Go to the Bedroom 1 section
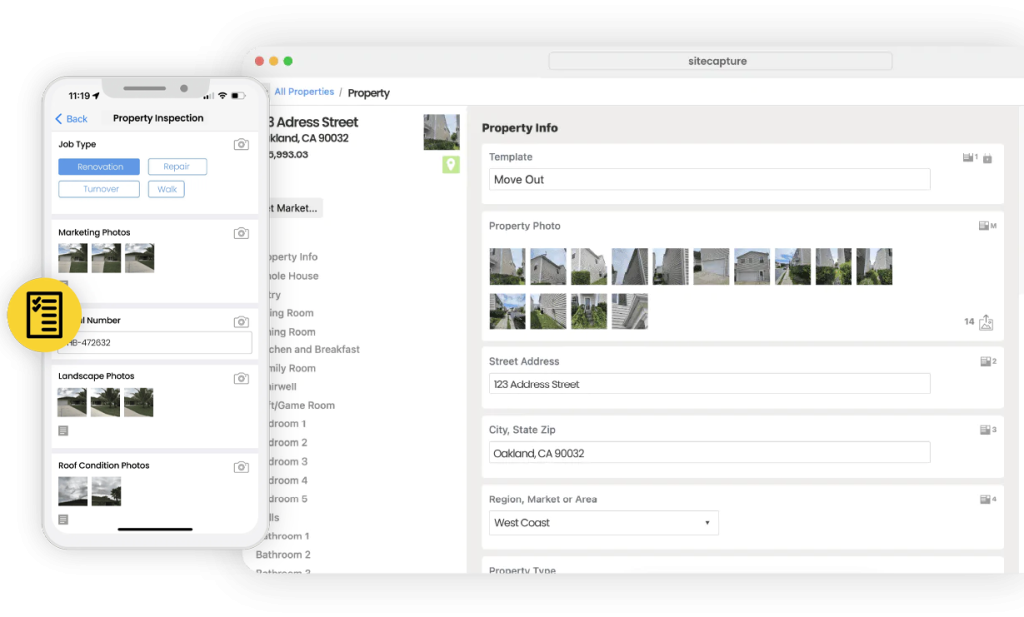The width and height of the screenshot is (1024, 617). [x=287, y=424]
